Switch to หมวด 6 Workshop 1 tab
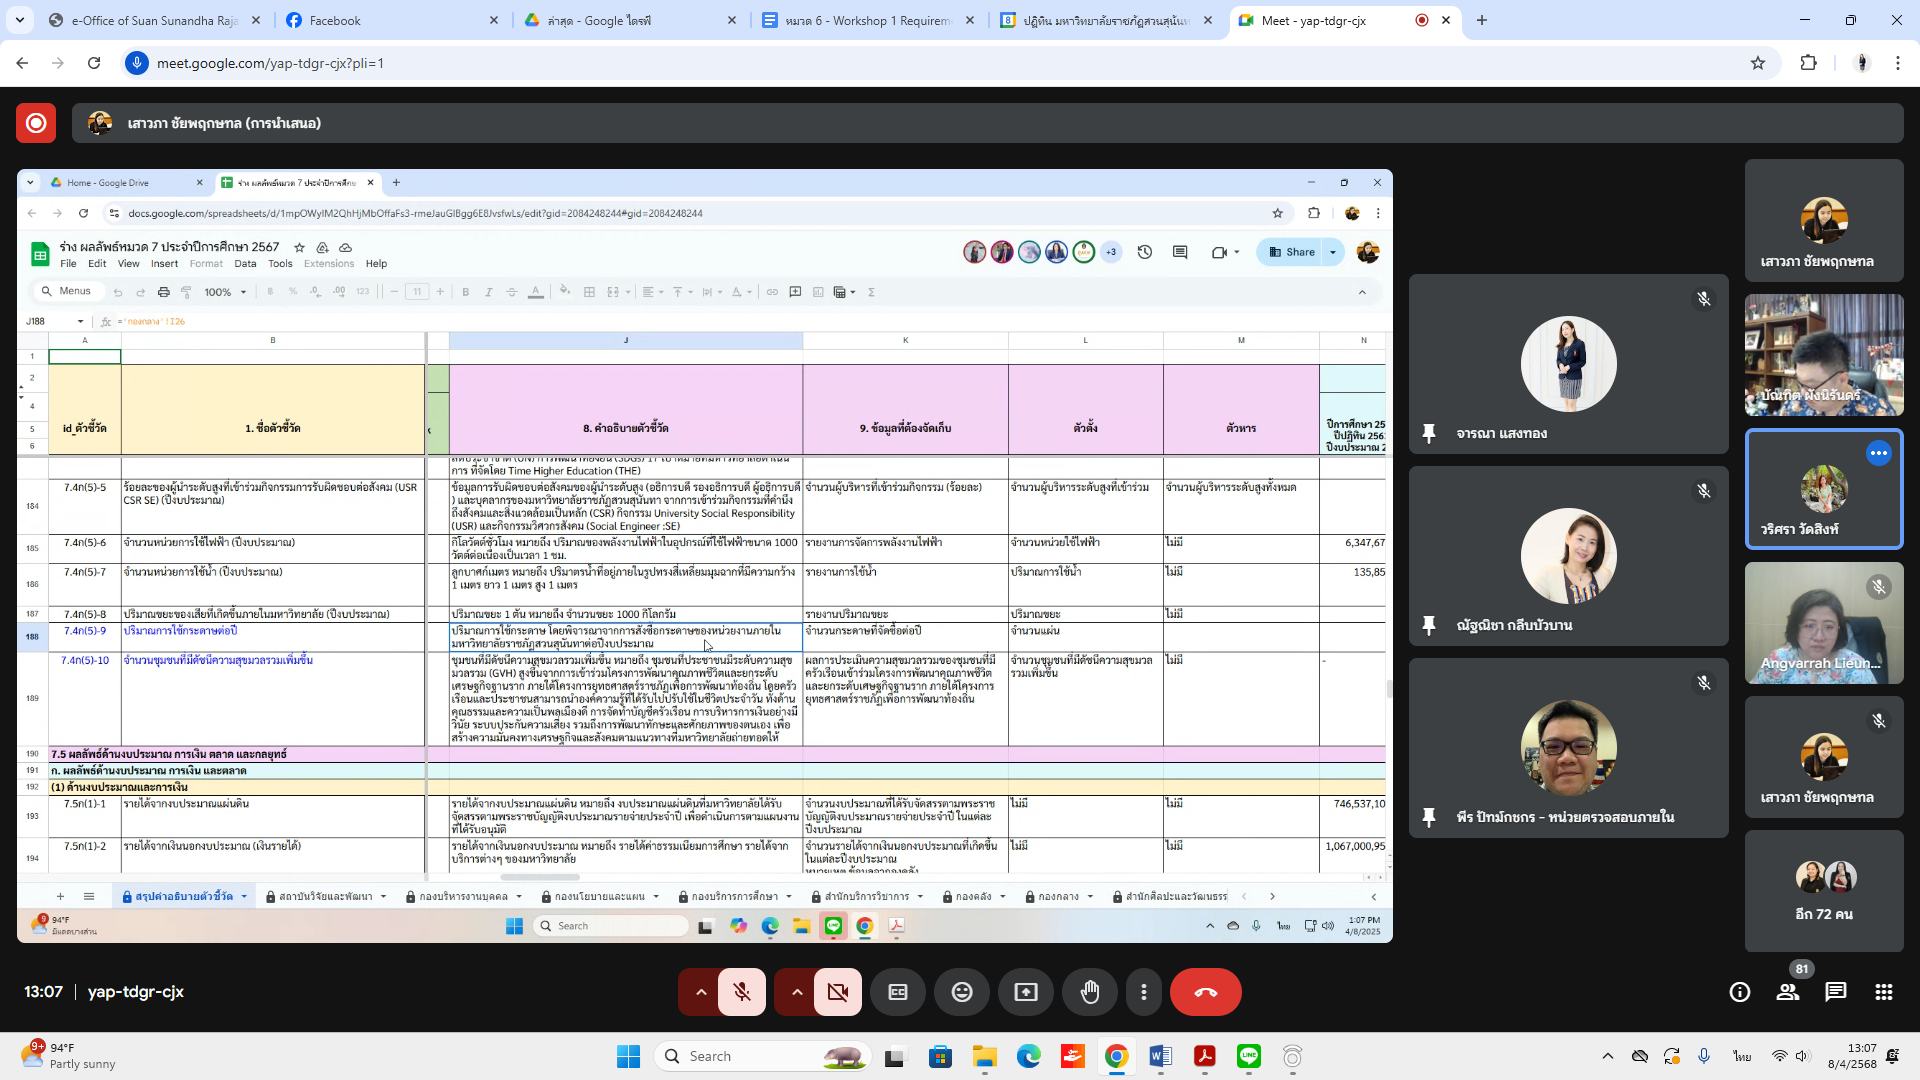 point(865,20)
